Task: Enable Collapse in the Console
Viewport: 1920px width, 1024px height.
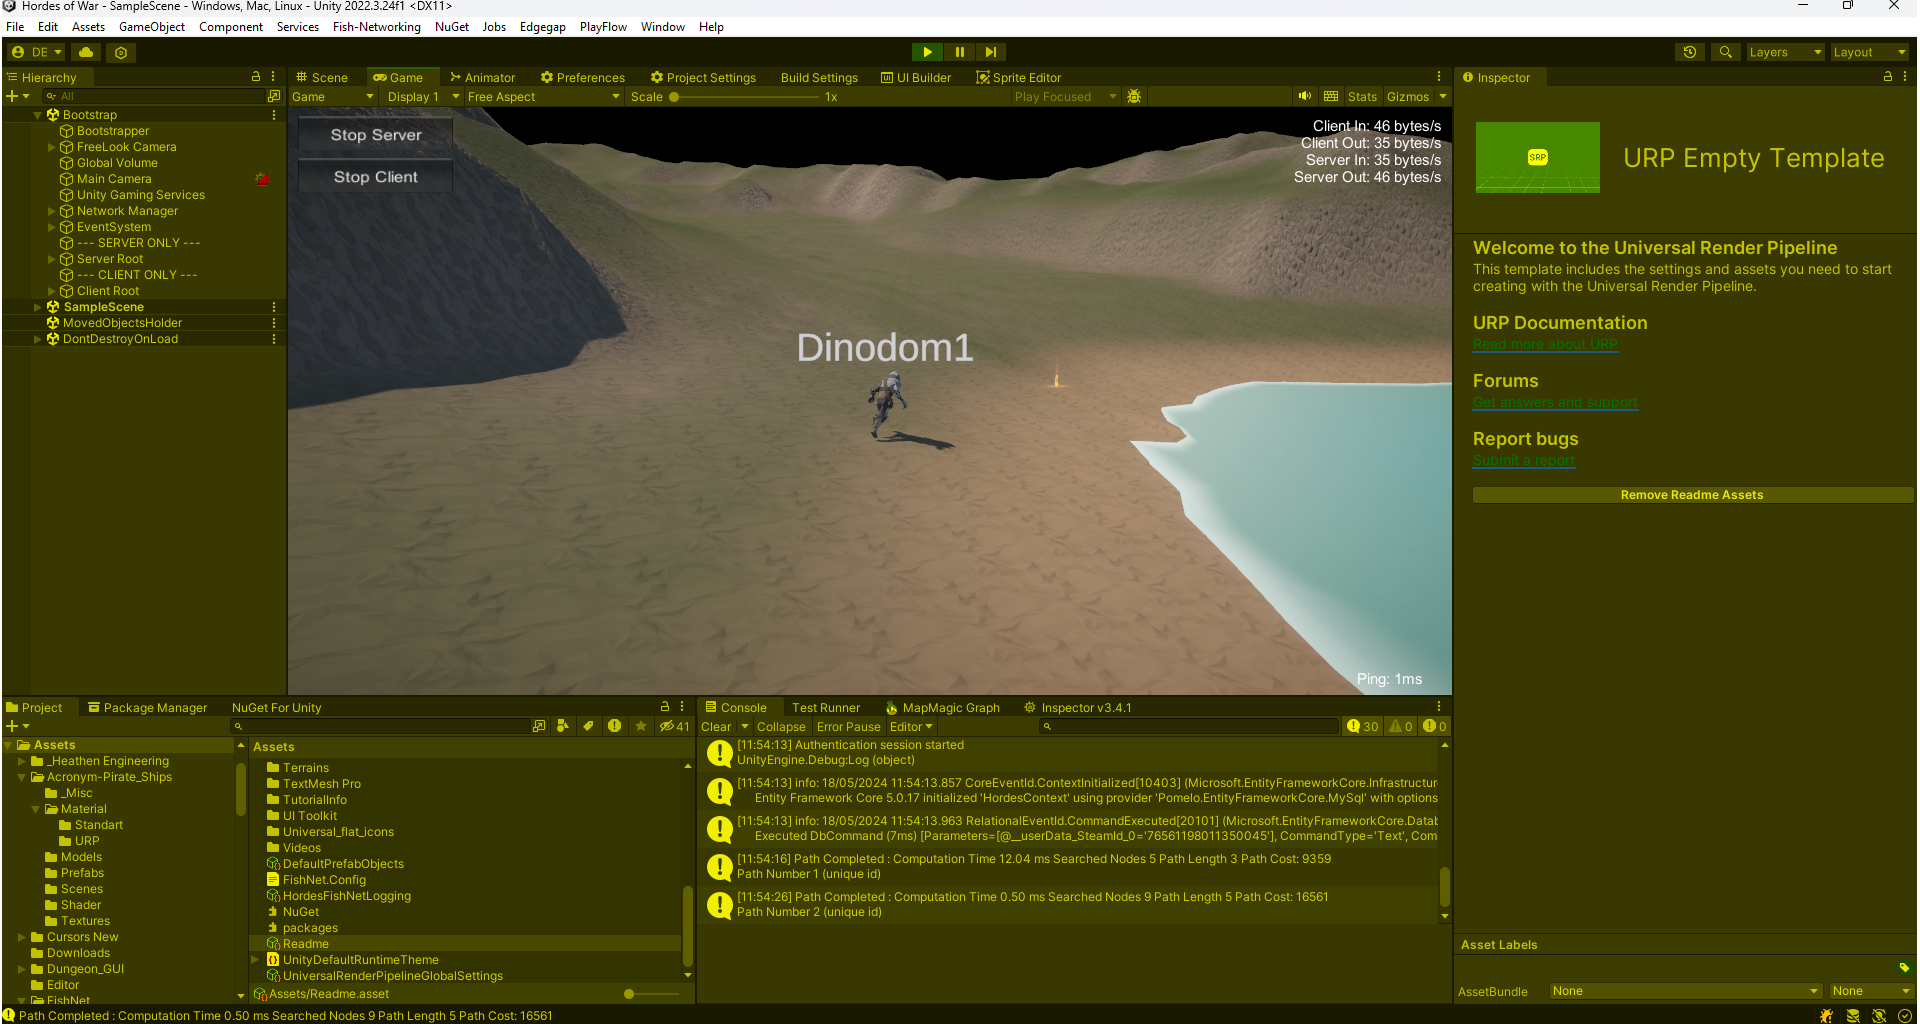Action: tap(781, 727)
